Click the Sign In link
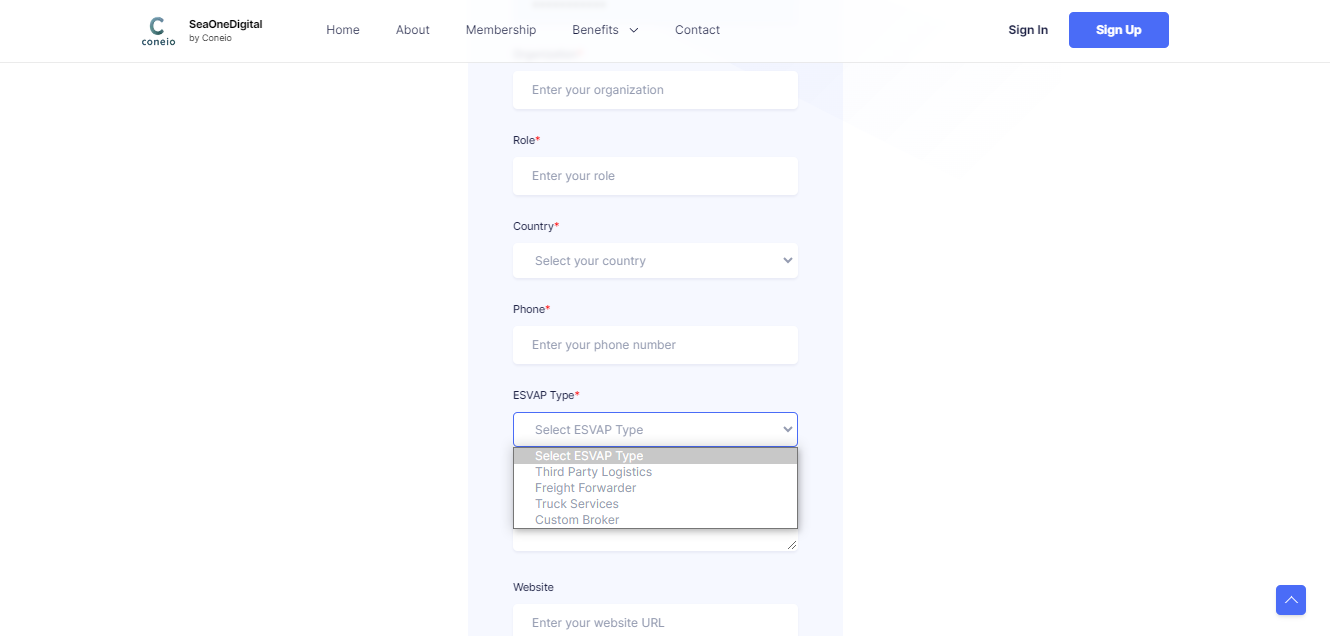1330x636 pixels. click(1028, 30)
